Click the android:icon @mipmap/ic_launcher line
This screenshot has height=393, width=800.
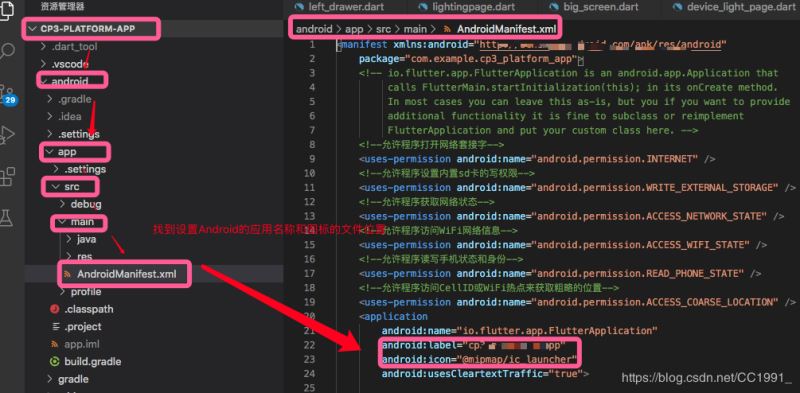point(480,359)
